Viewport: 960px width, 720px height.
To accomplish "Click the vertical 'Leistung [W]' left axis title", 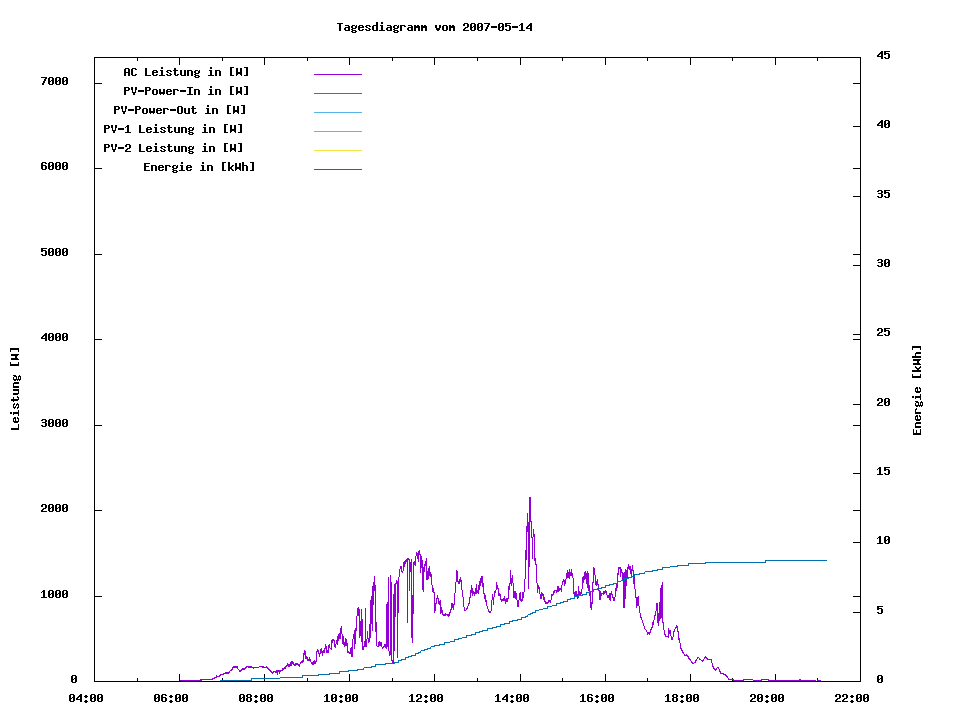I will click(x=15, y=388).
